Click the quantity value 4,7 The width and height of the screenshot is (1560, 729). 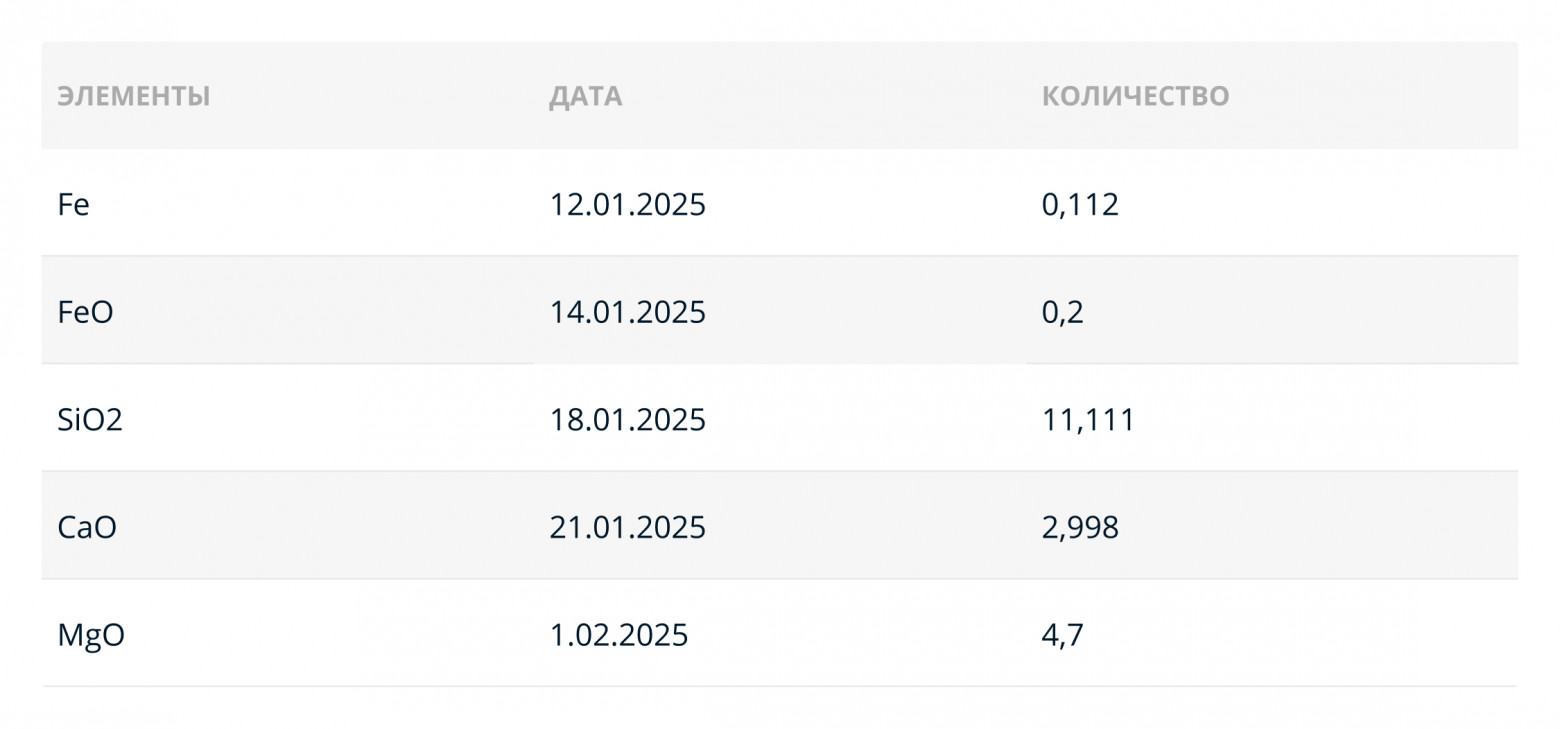point(1062,635)
